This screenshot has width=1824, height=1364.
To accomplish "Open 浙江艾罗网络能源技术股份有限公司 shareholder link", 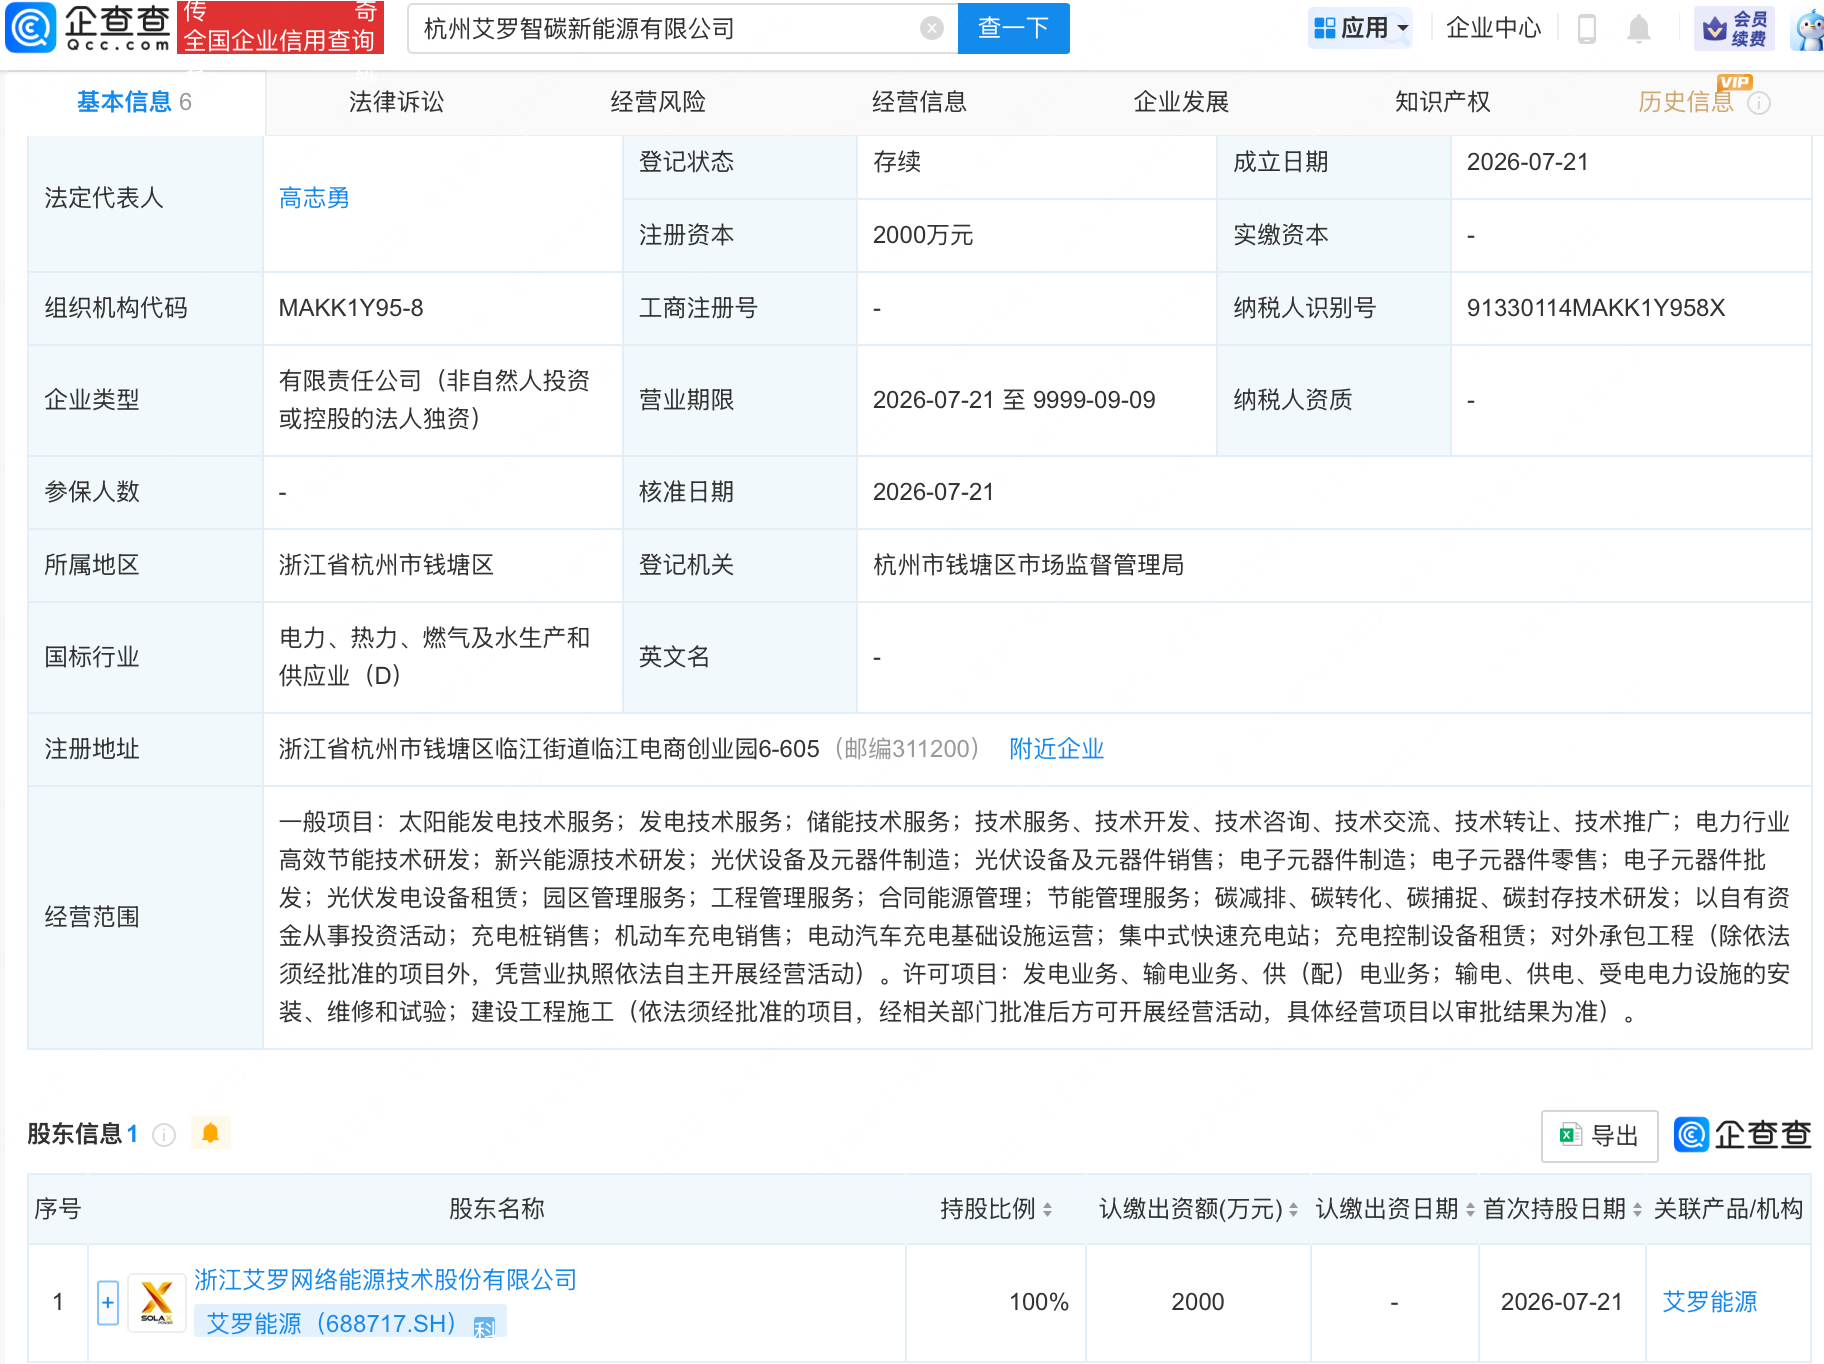I will tap(385, 1280).
